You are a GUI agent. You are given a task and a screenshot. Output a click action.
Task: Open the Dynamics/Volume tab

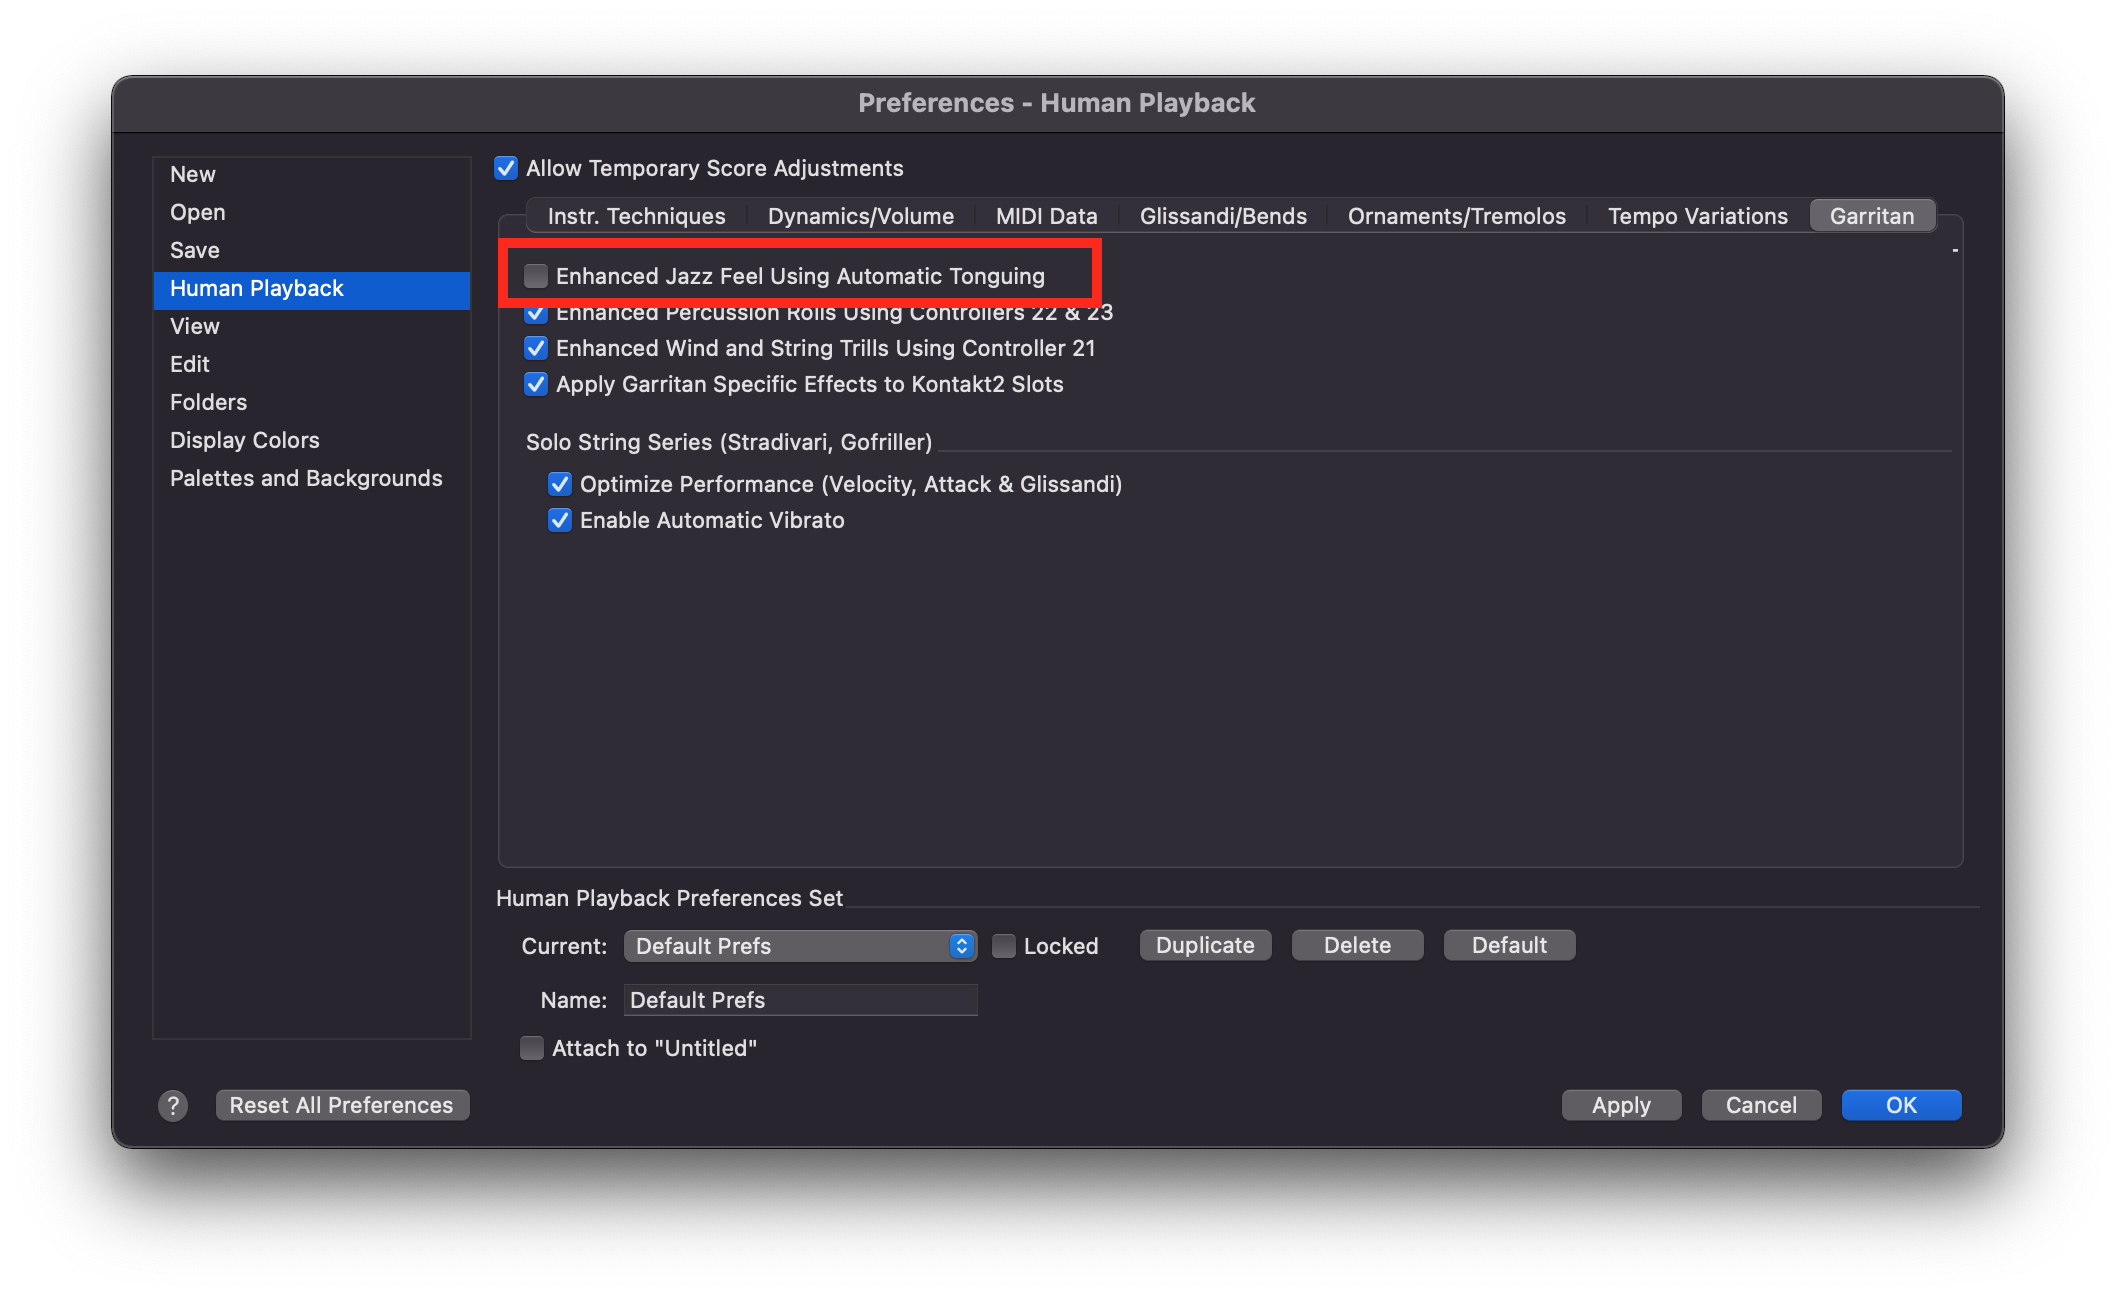click(860, 216)
